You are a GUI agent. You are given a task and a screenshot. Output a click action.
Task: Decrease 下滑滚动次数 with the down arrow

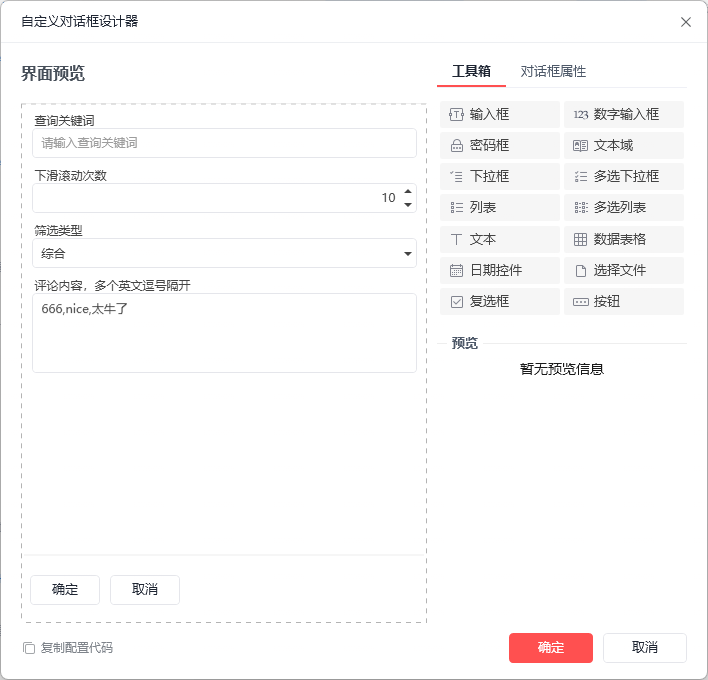coord(408,205)
